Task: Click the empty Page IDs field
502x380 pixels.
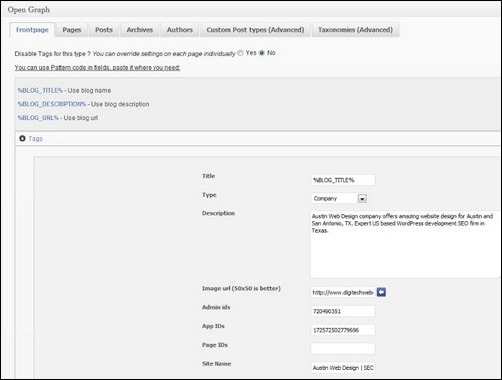Action: pyautogui.click(x=343, y=349)
